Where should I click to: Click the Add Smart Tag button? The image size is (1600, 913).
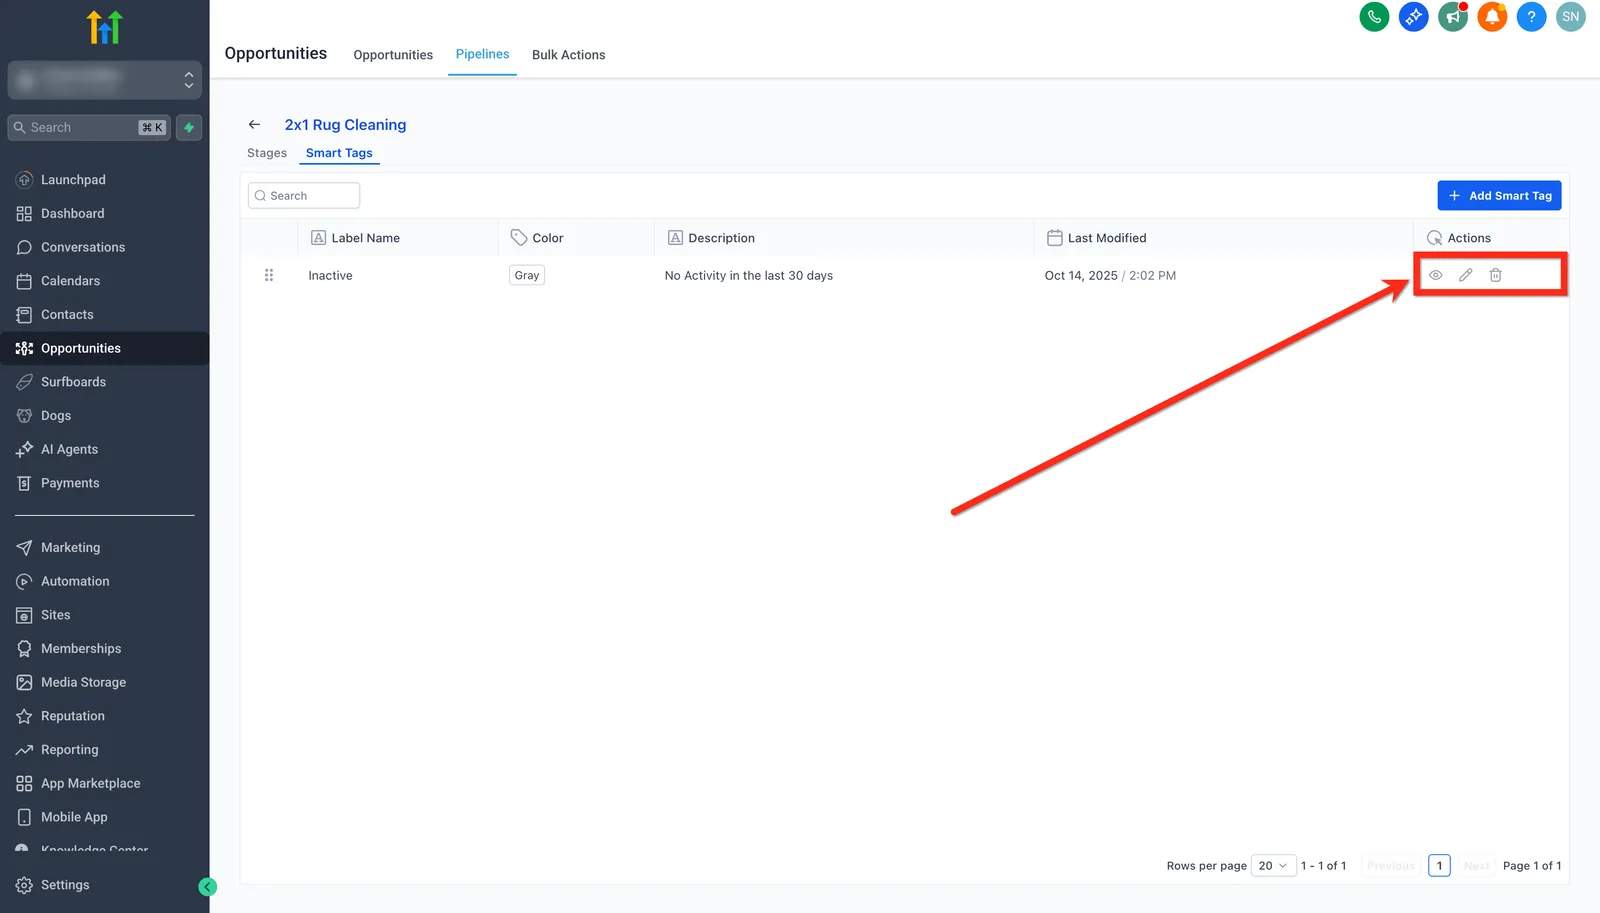[1499, 196]
